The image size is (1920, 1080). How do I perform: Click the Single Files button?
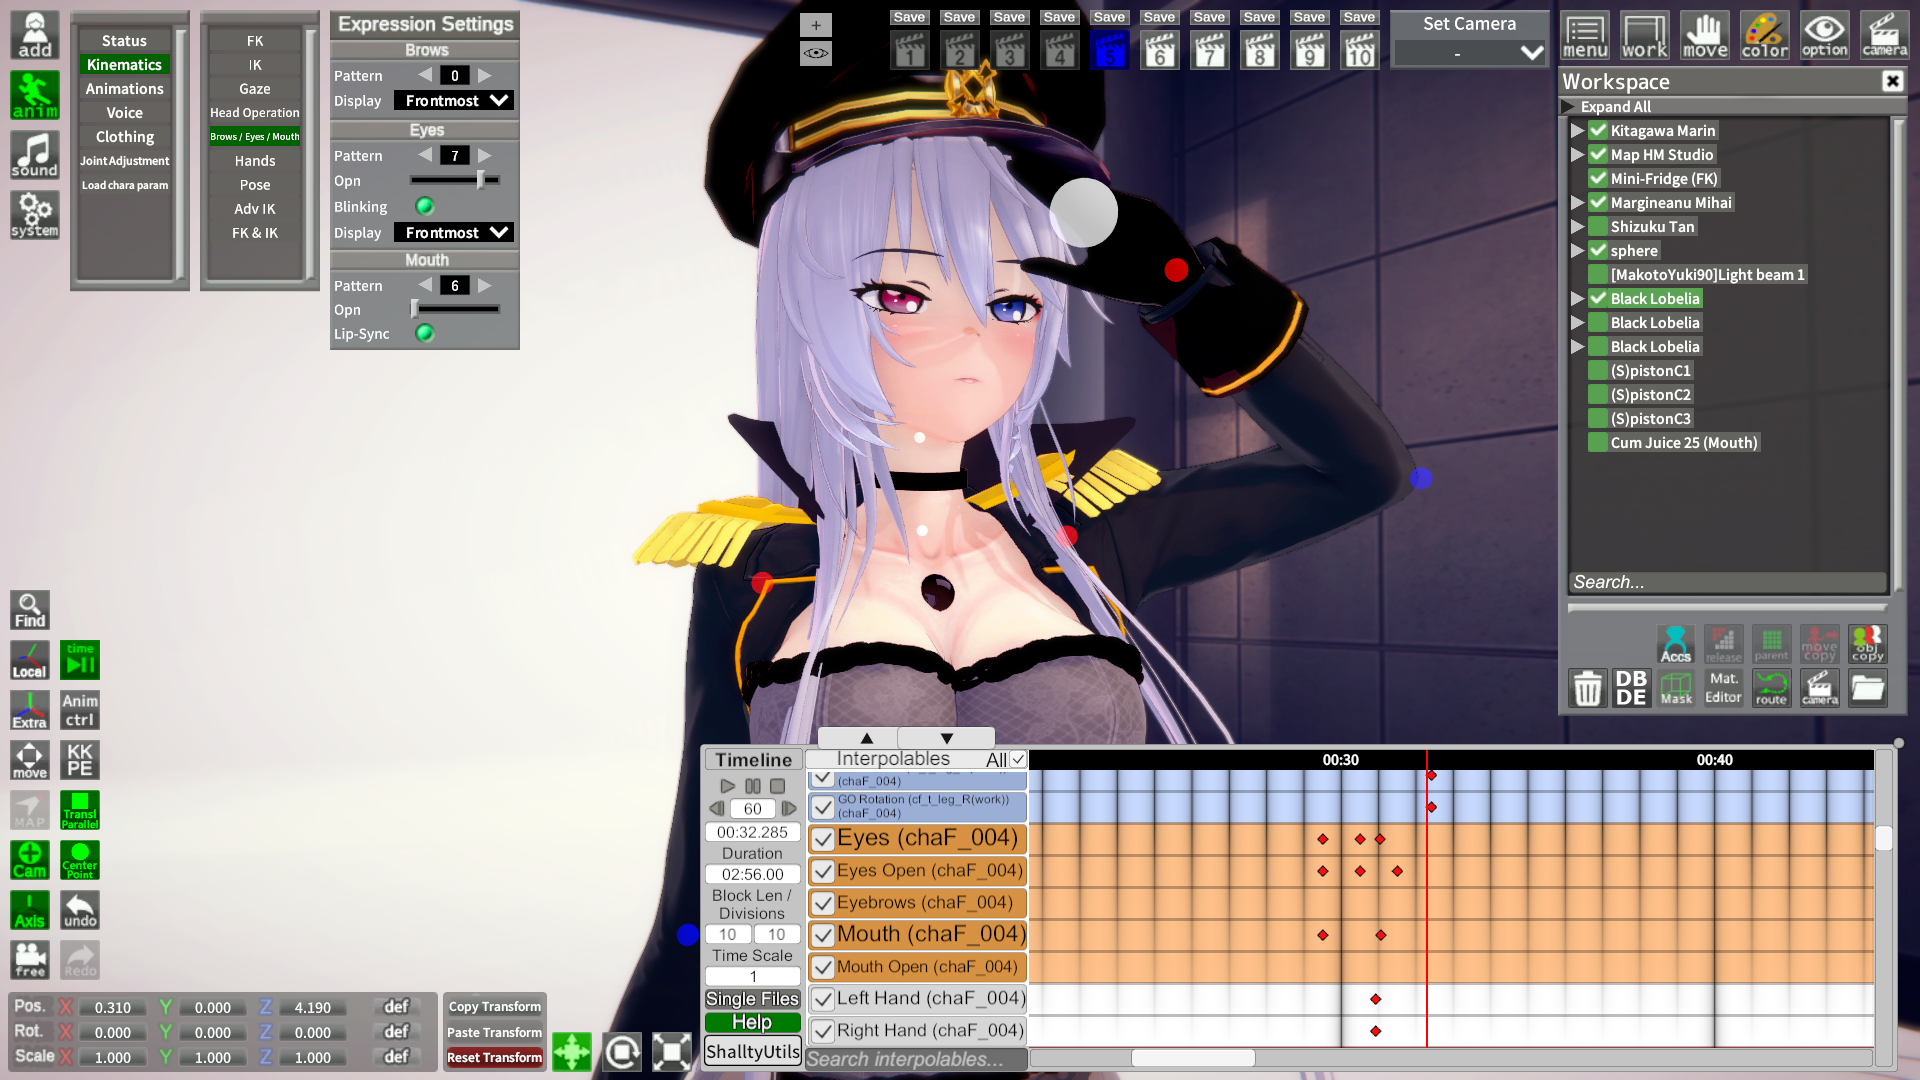tap(753, 998)
